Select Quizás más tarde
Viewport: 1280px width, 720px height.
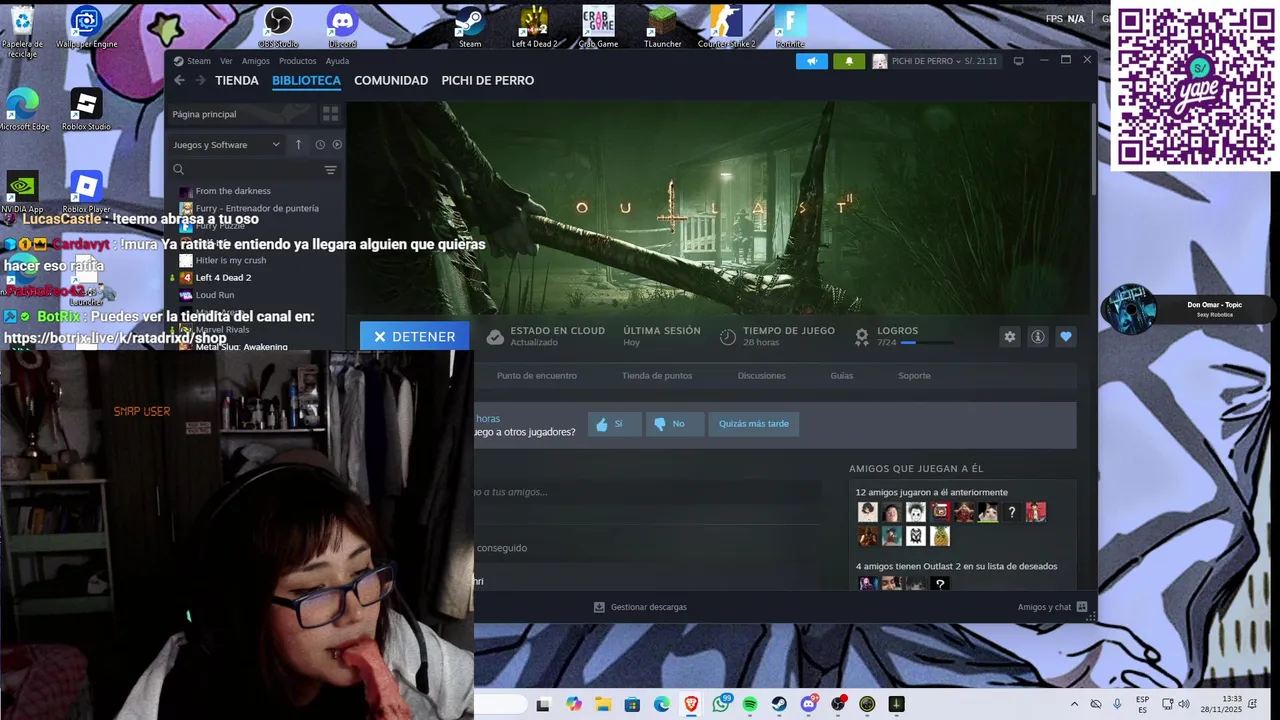pos(754,424)
